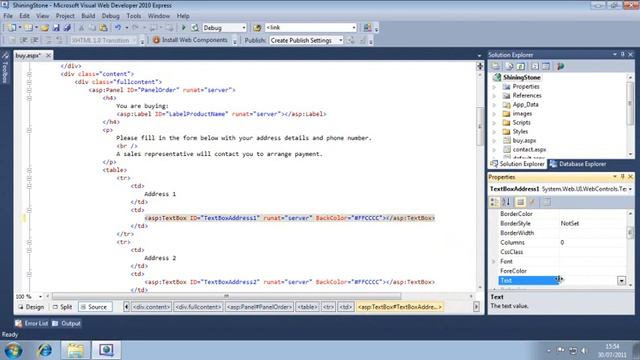This screenshot has height=360, width=640.
Task: Click the View Code icon in Solution Explorer
Action: [535, 66]
